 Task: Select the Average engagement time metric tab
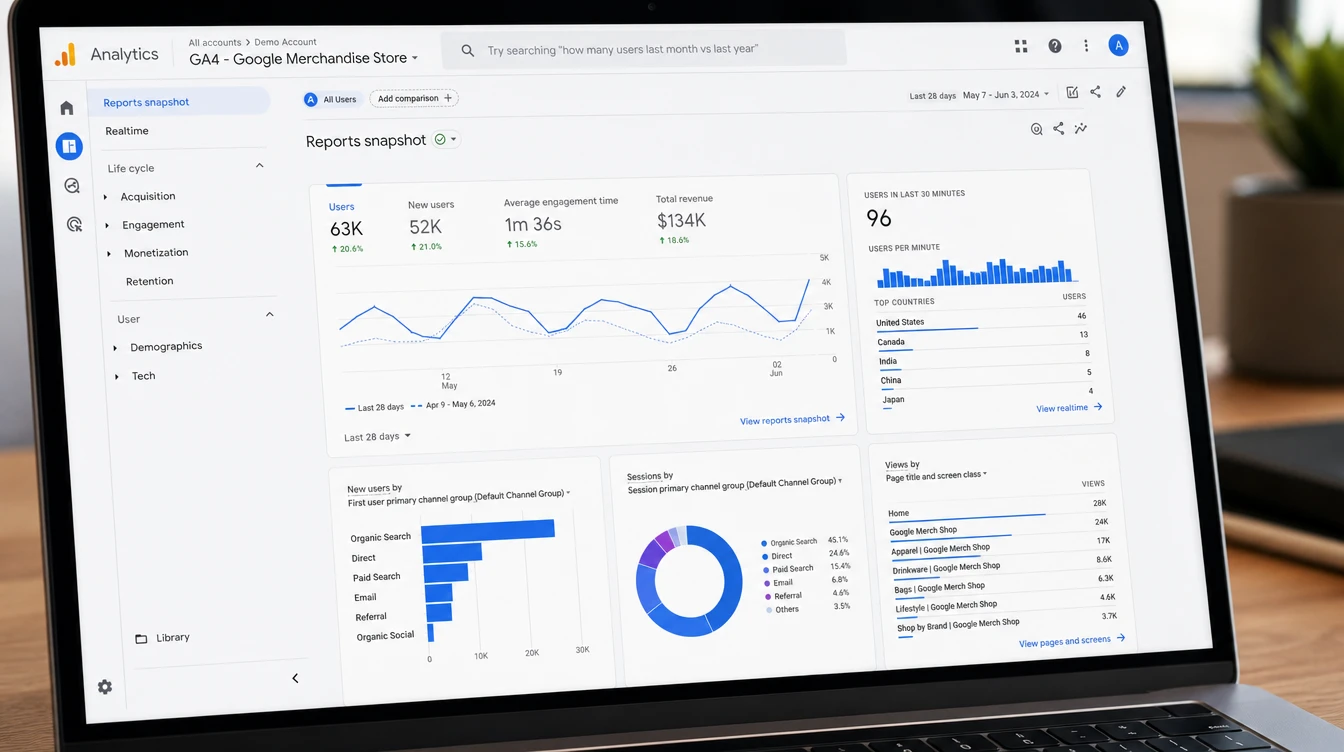coord(561,221)
